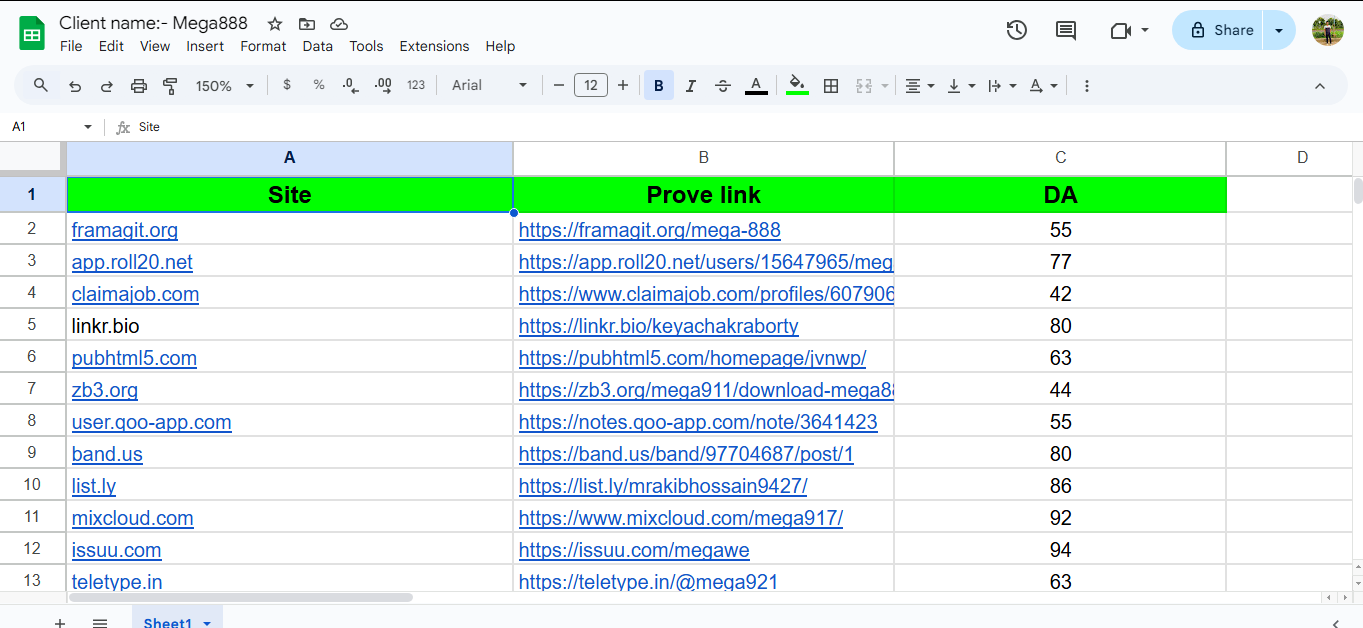Toggle strikethrough formatting button
The height and width of the screenshot is (628, 1363).
point(723,86)
